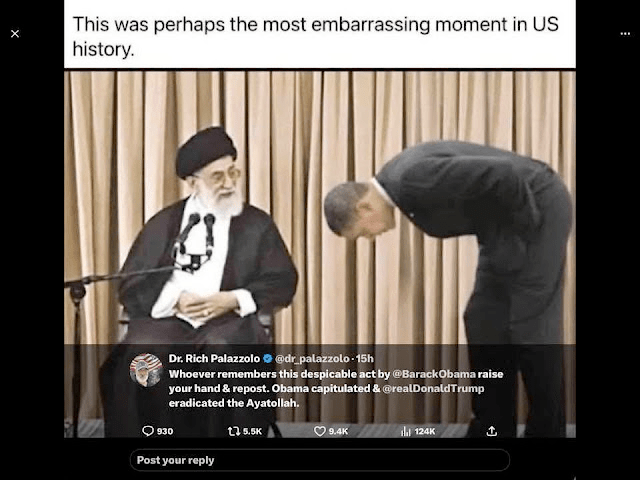
Task: Click the Dr. Rich Palazzolo display name
Action: (x=214, y=358)
